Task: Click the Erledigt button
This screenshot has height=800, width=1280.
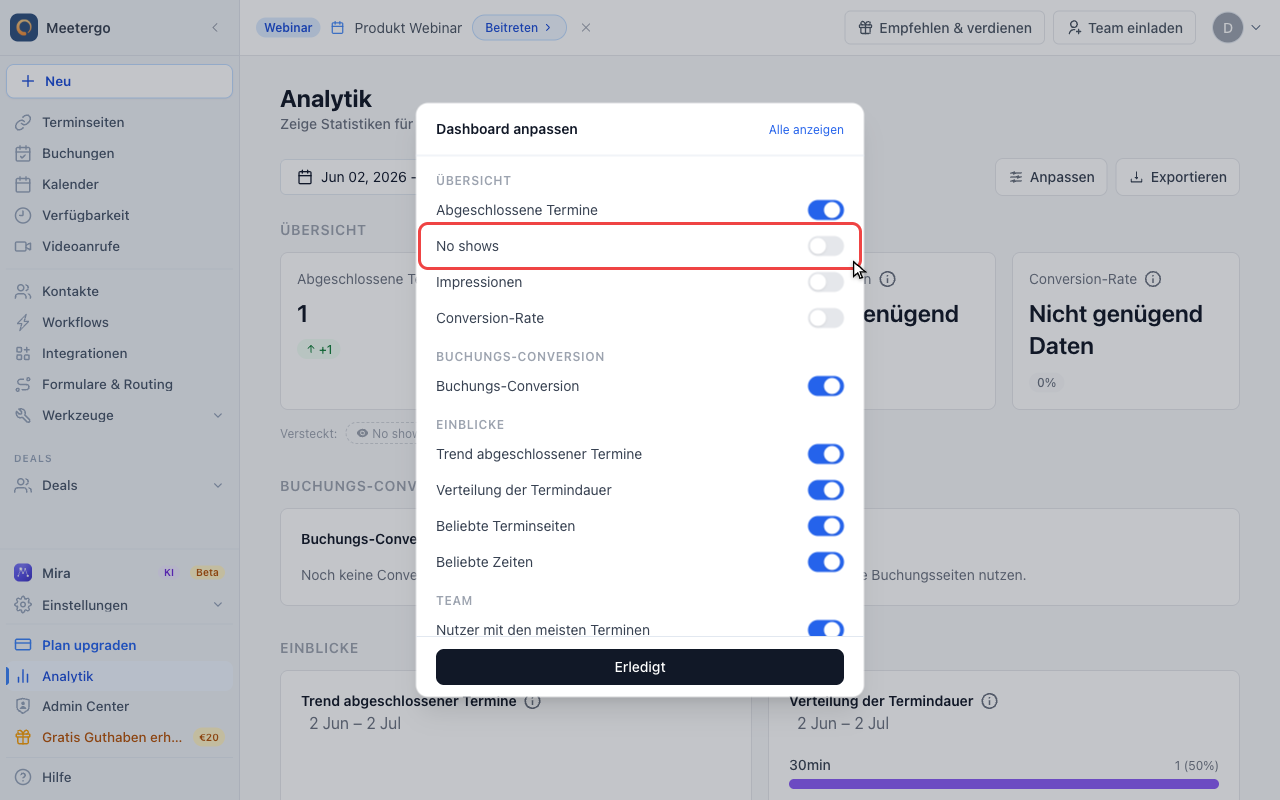Action: pyautogui.click(x=640, y=667)
